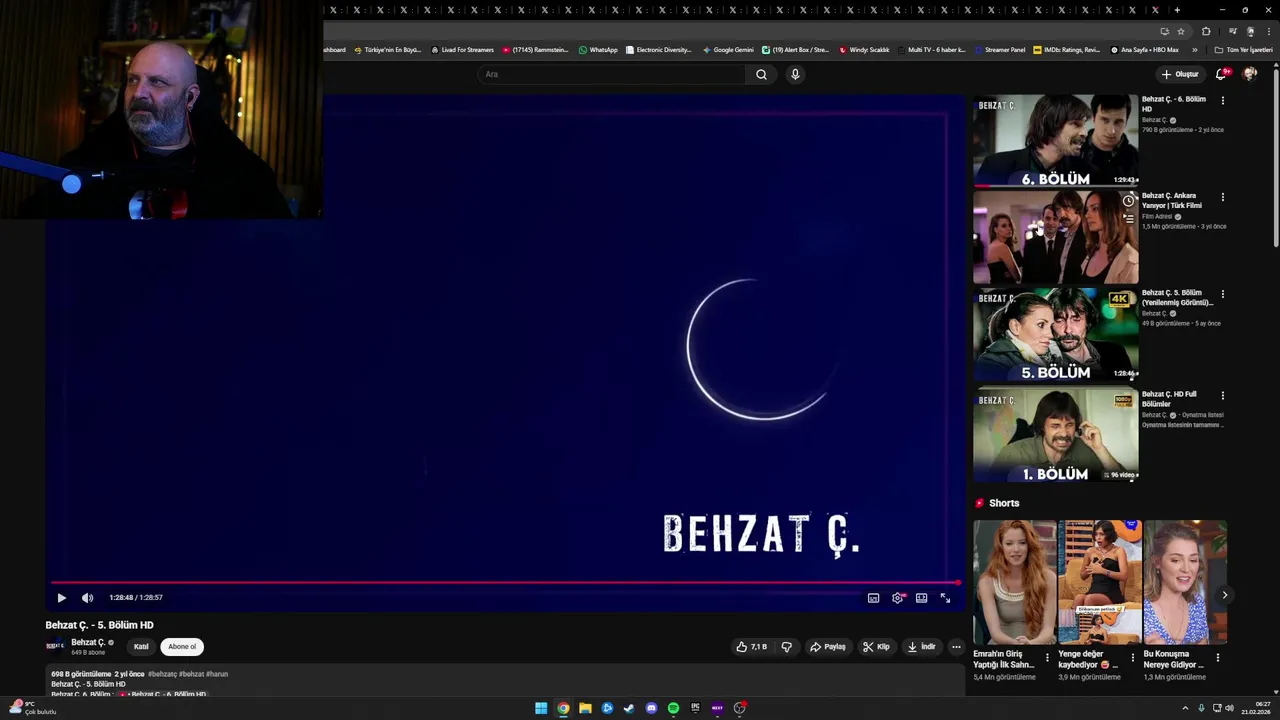Start voice search with microphone icon
The height and width of the screenshot is (720, 1280).
pos(795,74)
